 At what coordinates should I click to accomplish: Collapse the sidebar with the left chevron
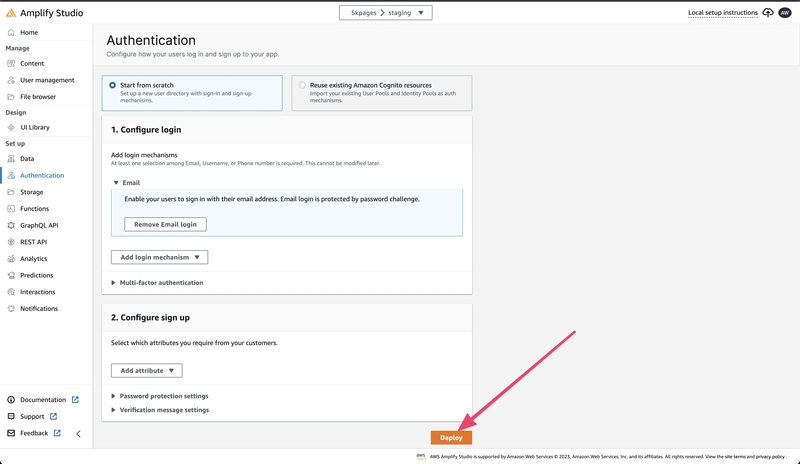(x=79, y=434)
